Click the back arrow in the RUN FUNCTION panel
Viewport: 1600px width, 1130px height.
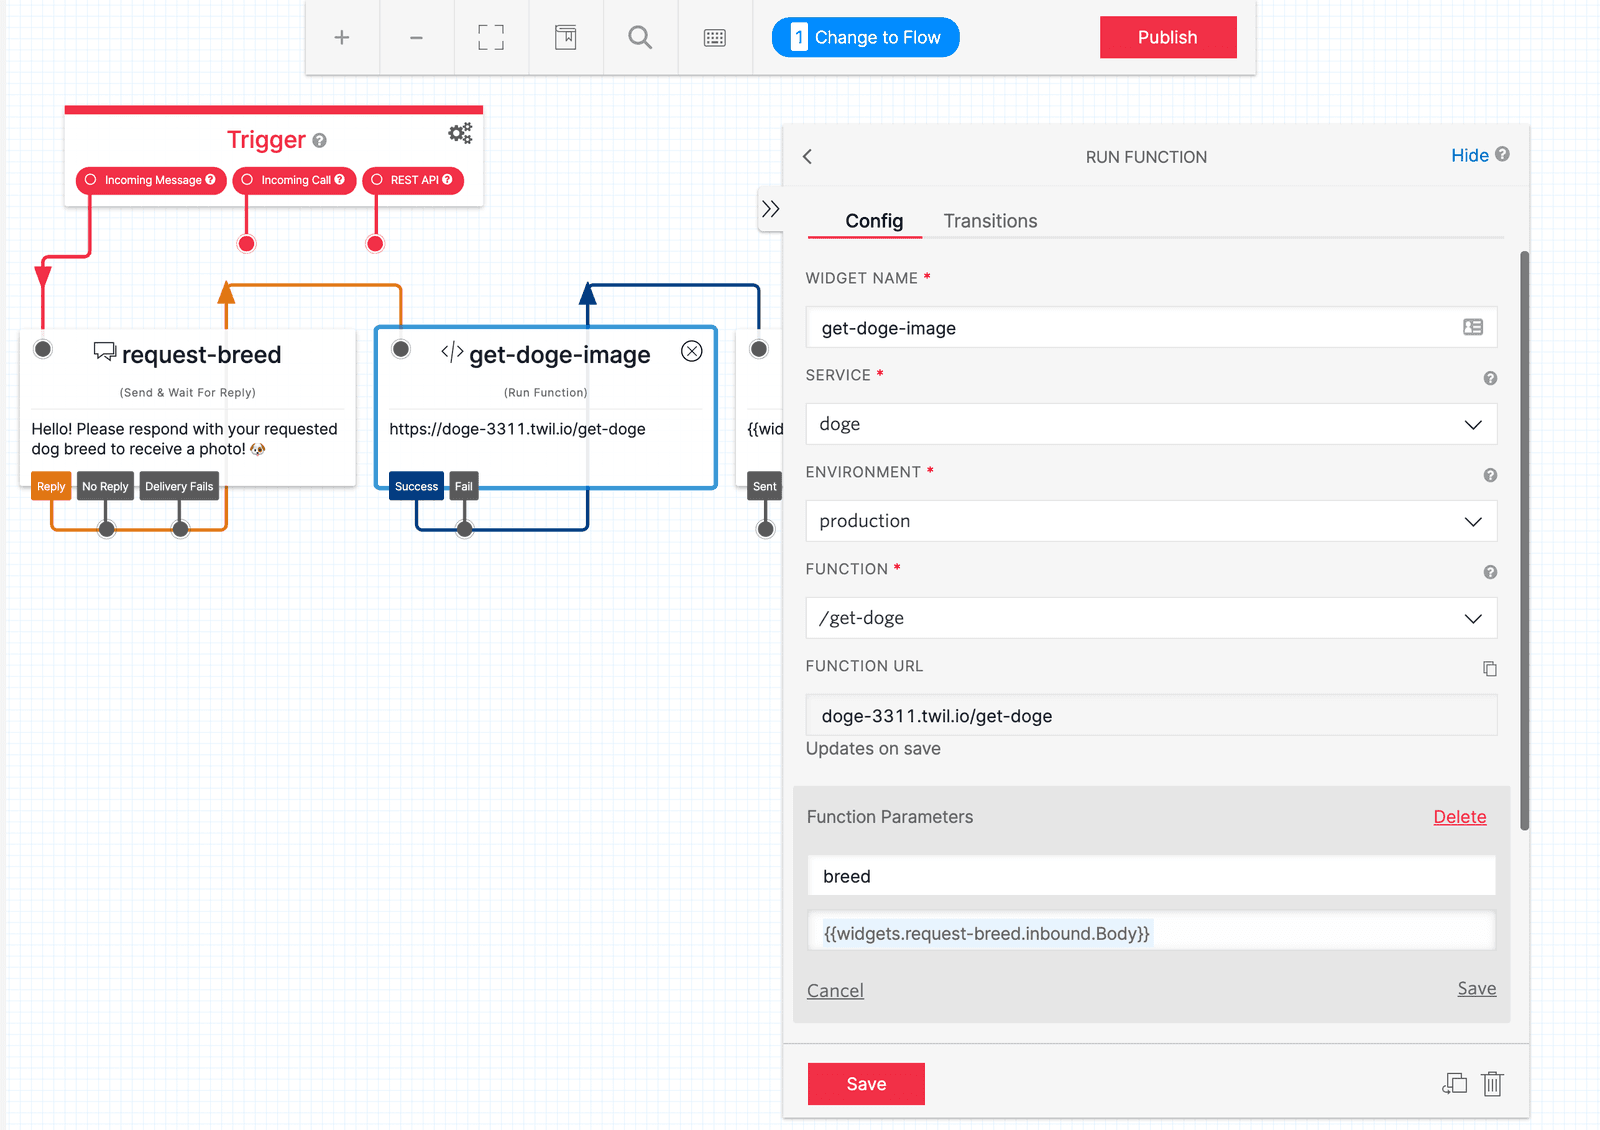coord(807,156)
